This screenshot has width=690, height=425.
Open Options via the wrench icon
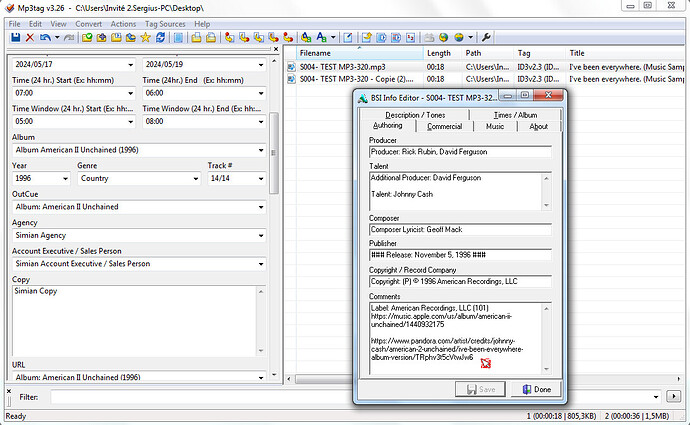(486, 38)
